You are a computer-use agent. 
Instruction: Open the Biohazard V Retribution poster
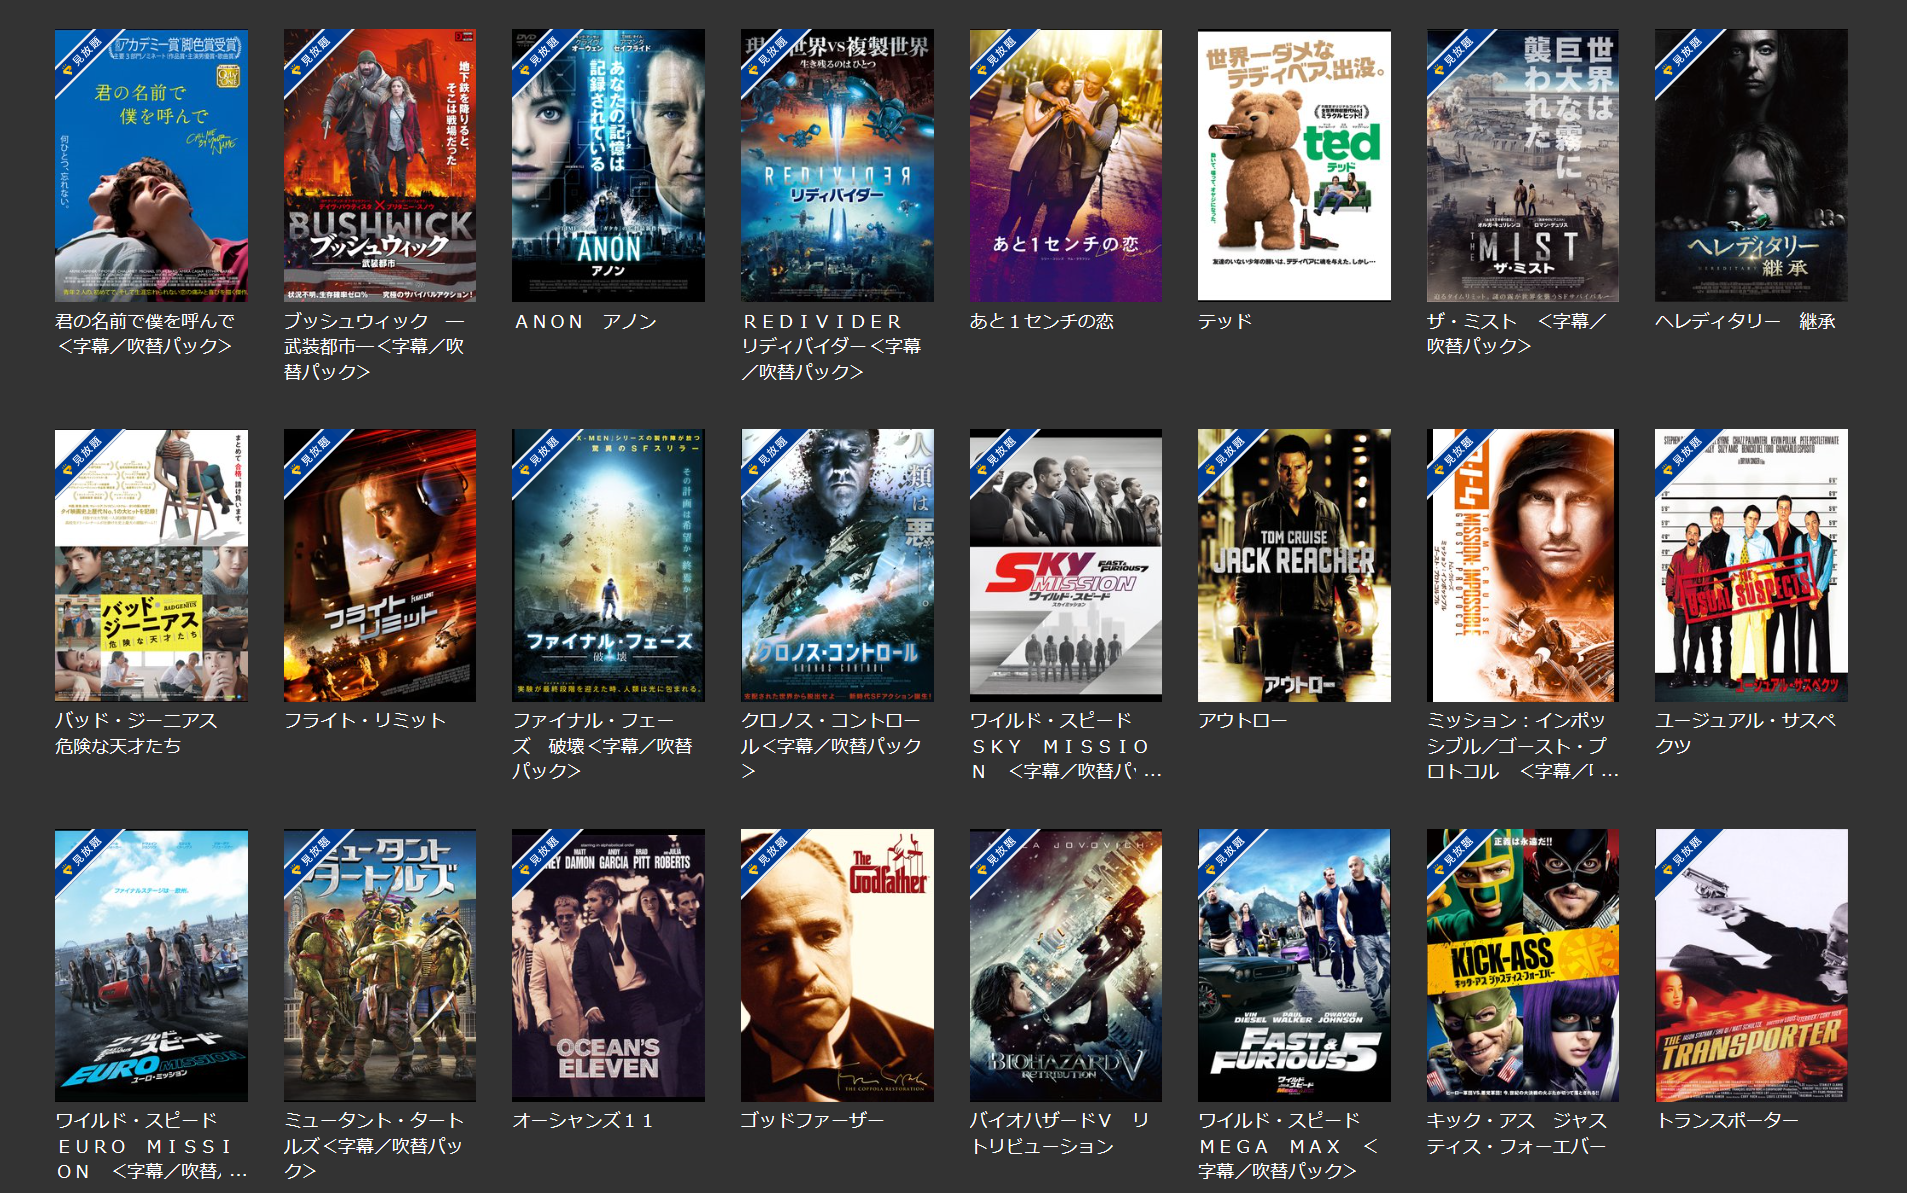click(1066, 965)
